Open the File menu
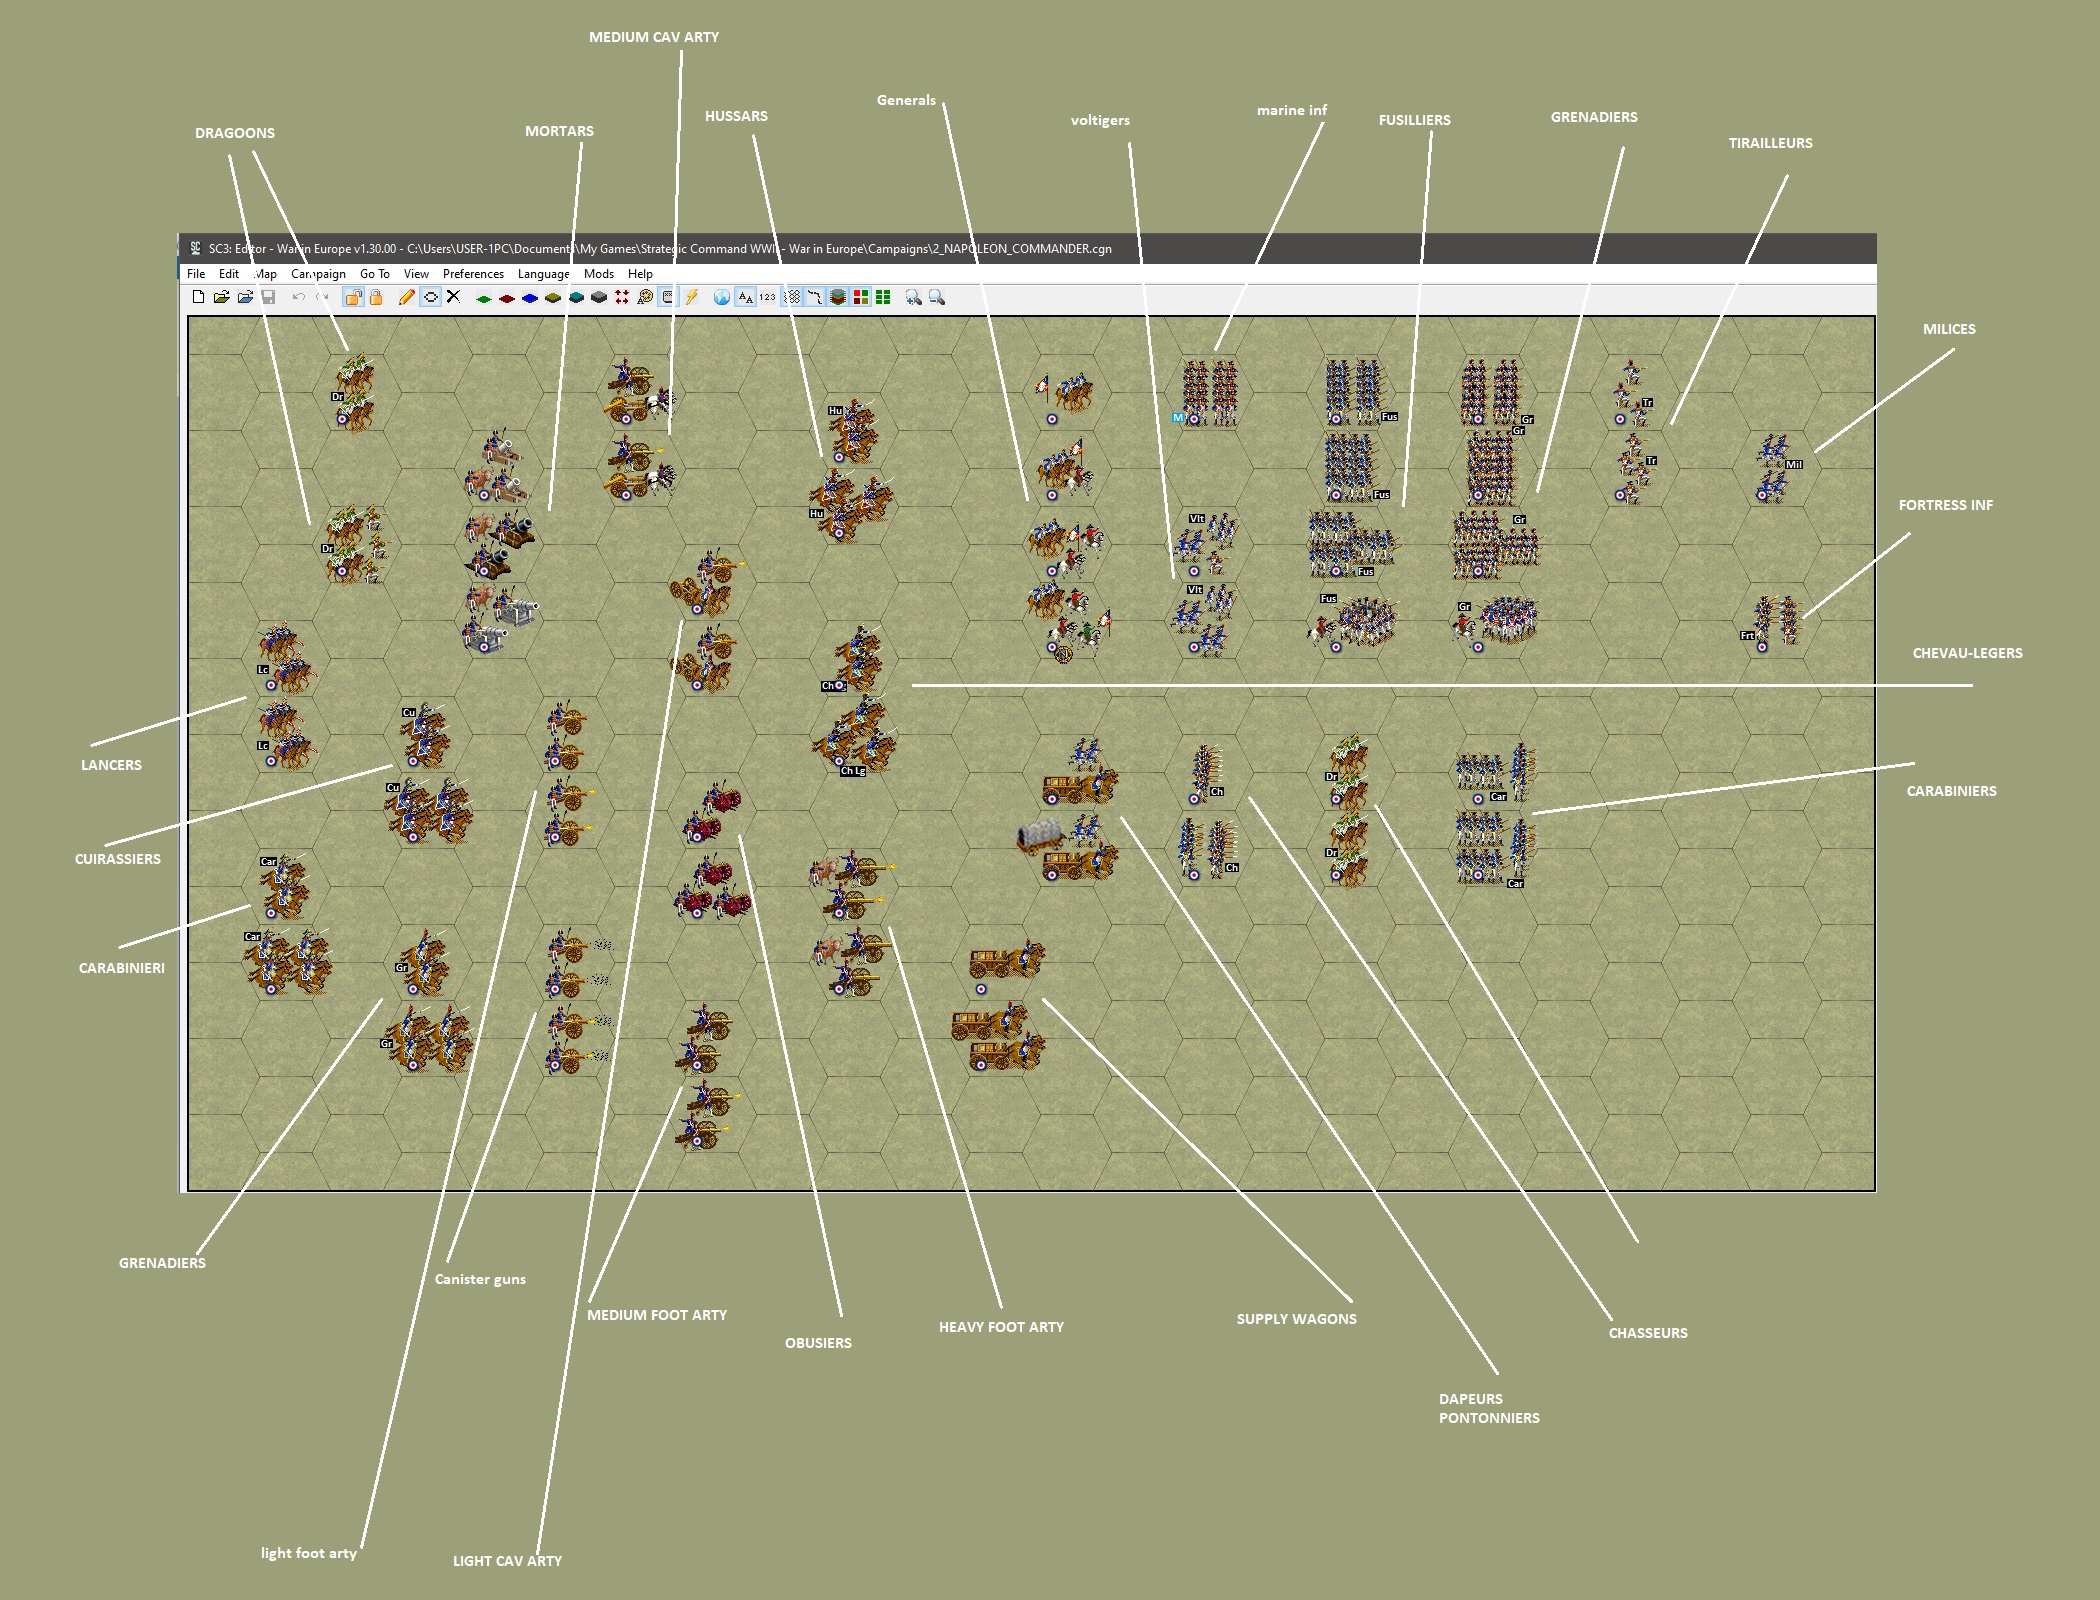The width and height of the screenshot is (2100, 1600). [196, 274]
